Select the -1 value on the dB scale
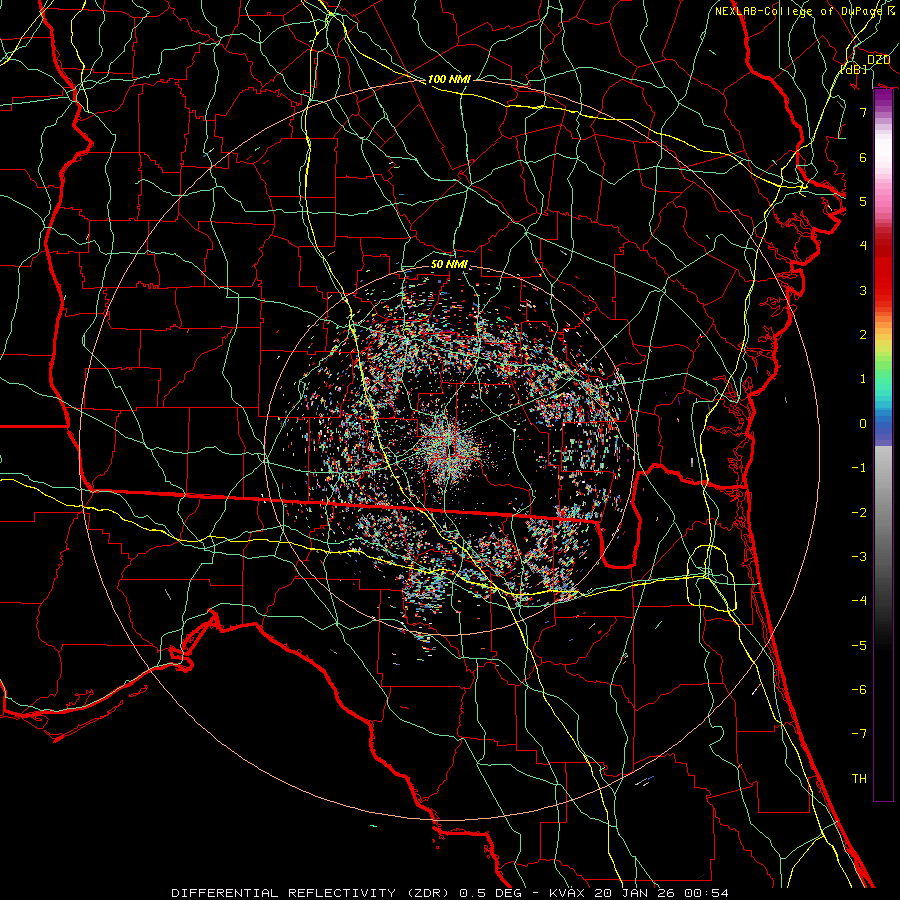The image size is (900, 900). pos(859,468)
